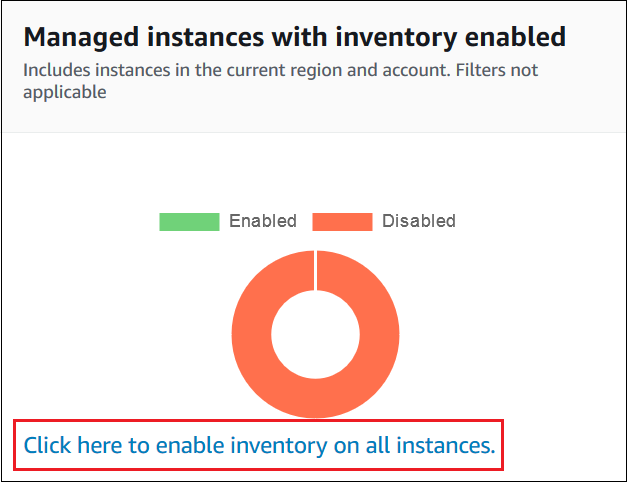
Task: Click the "Enabled" legend label
Action: [x=263, y=221]
